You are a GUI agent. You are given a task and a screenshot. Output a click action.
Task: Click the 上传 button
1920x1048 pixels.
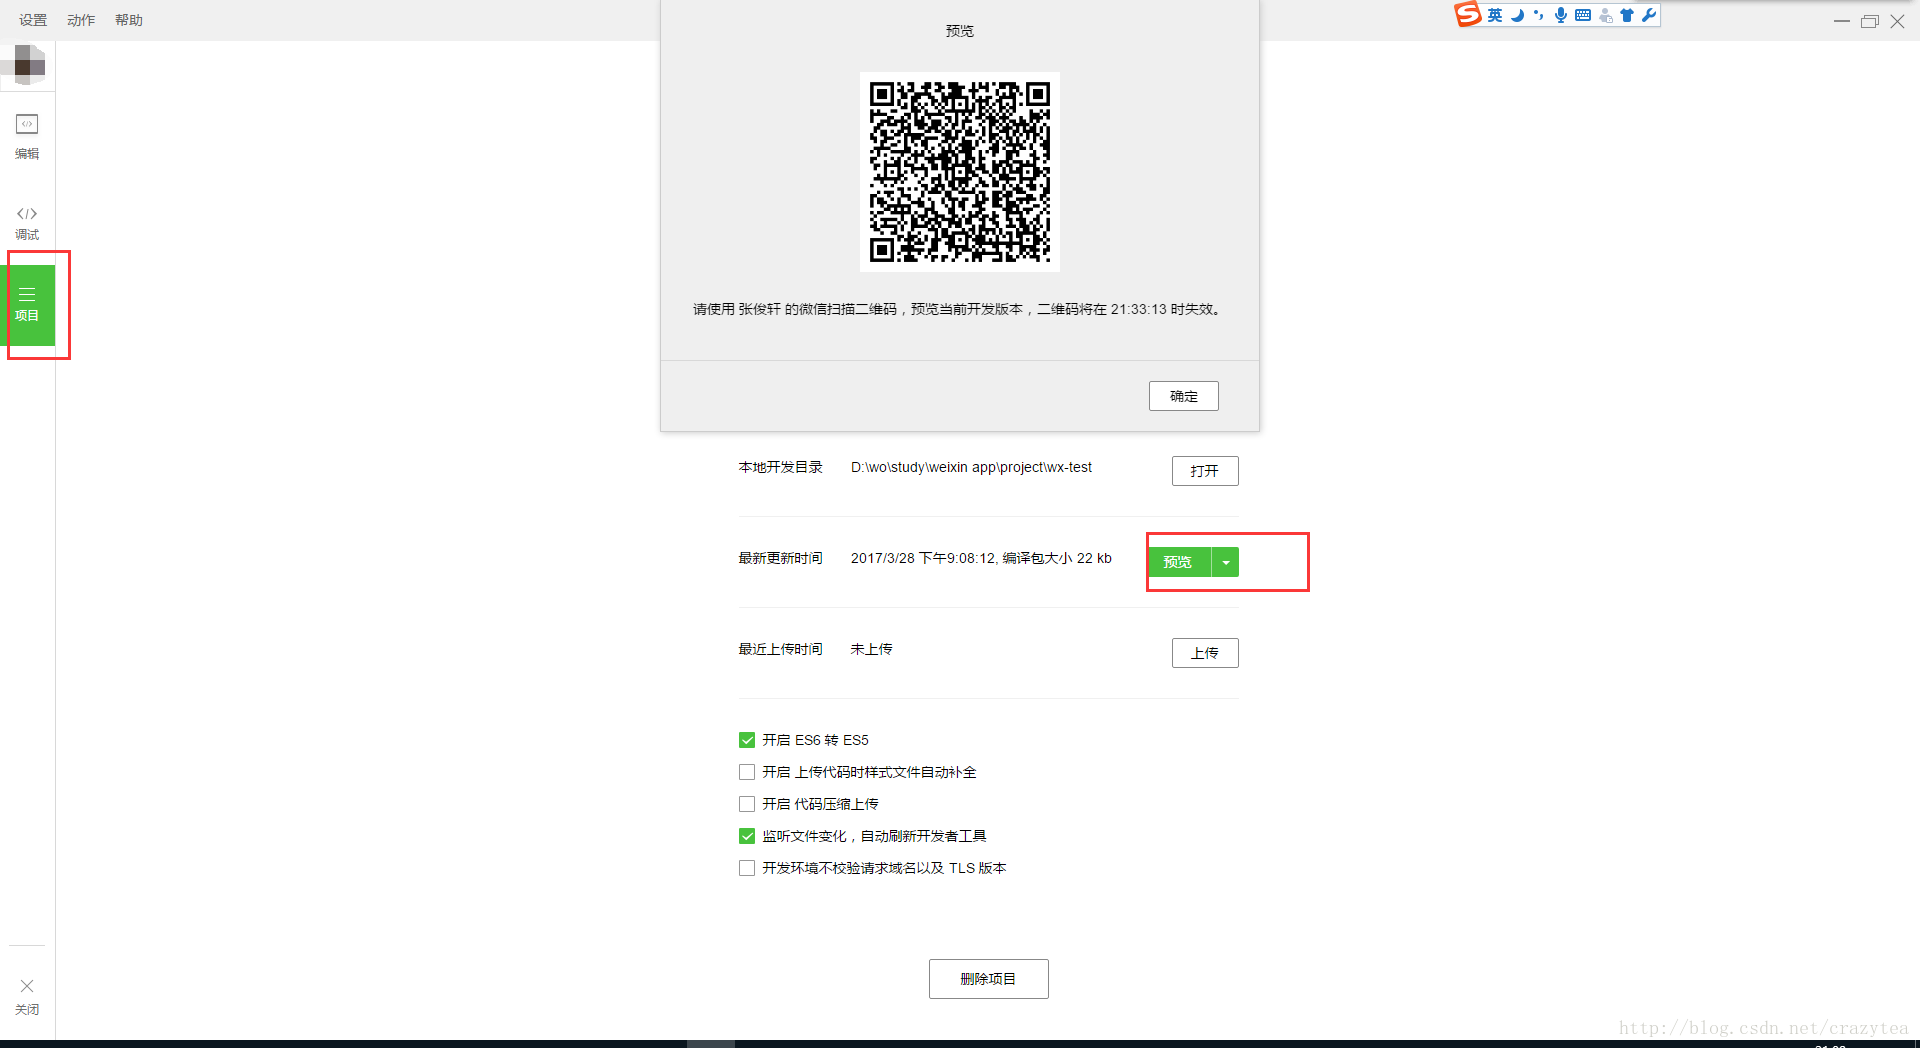click(1205, 653)
